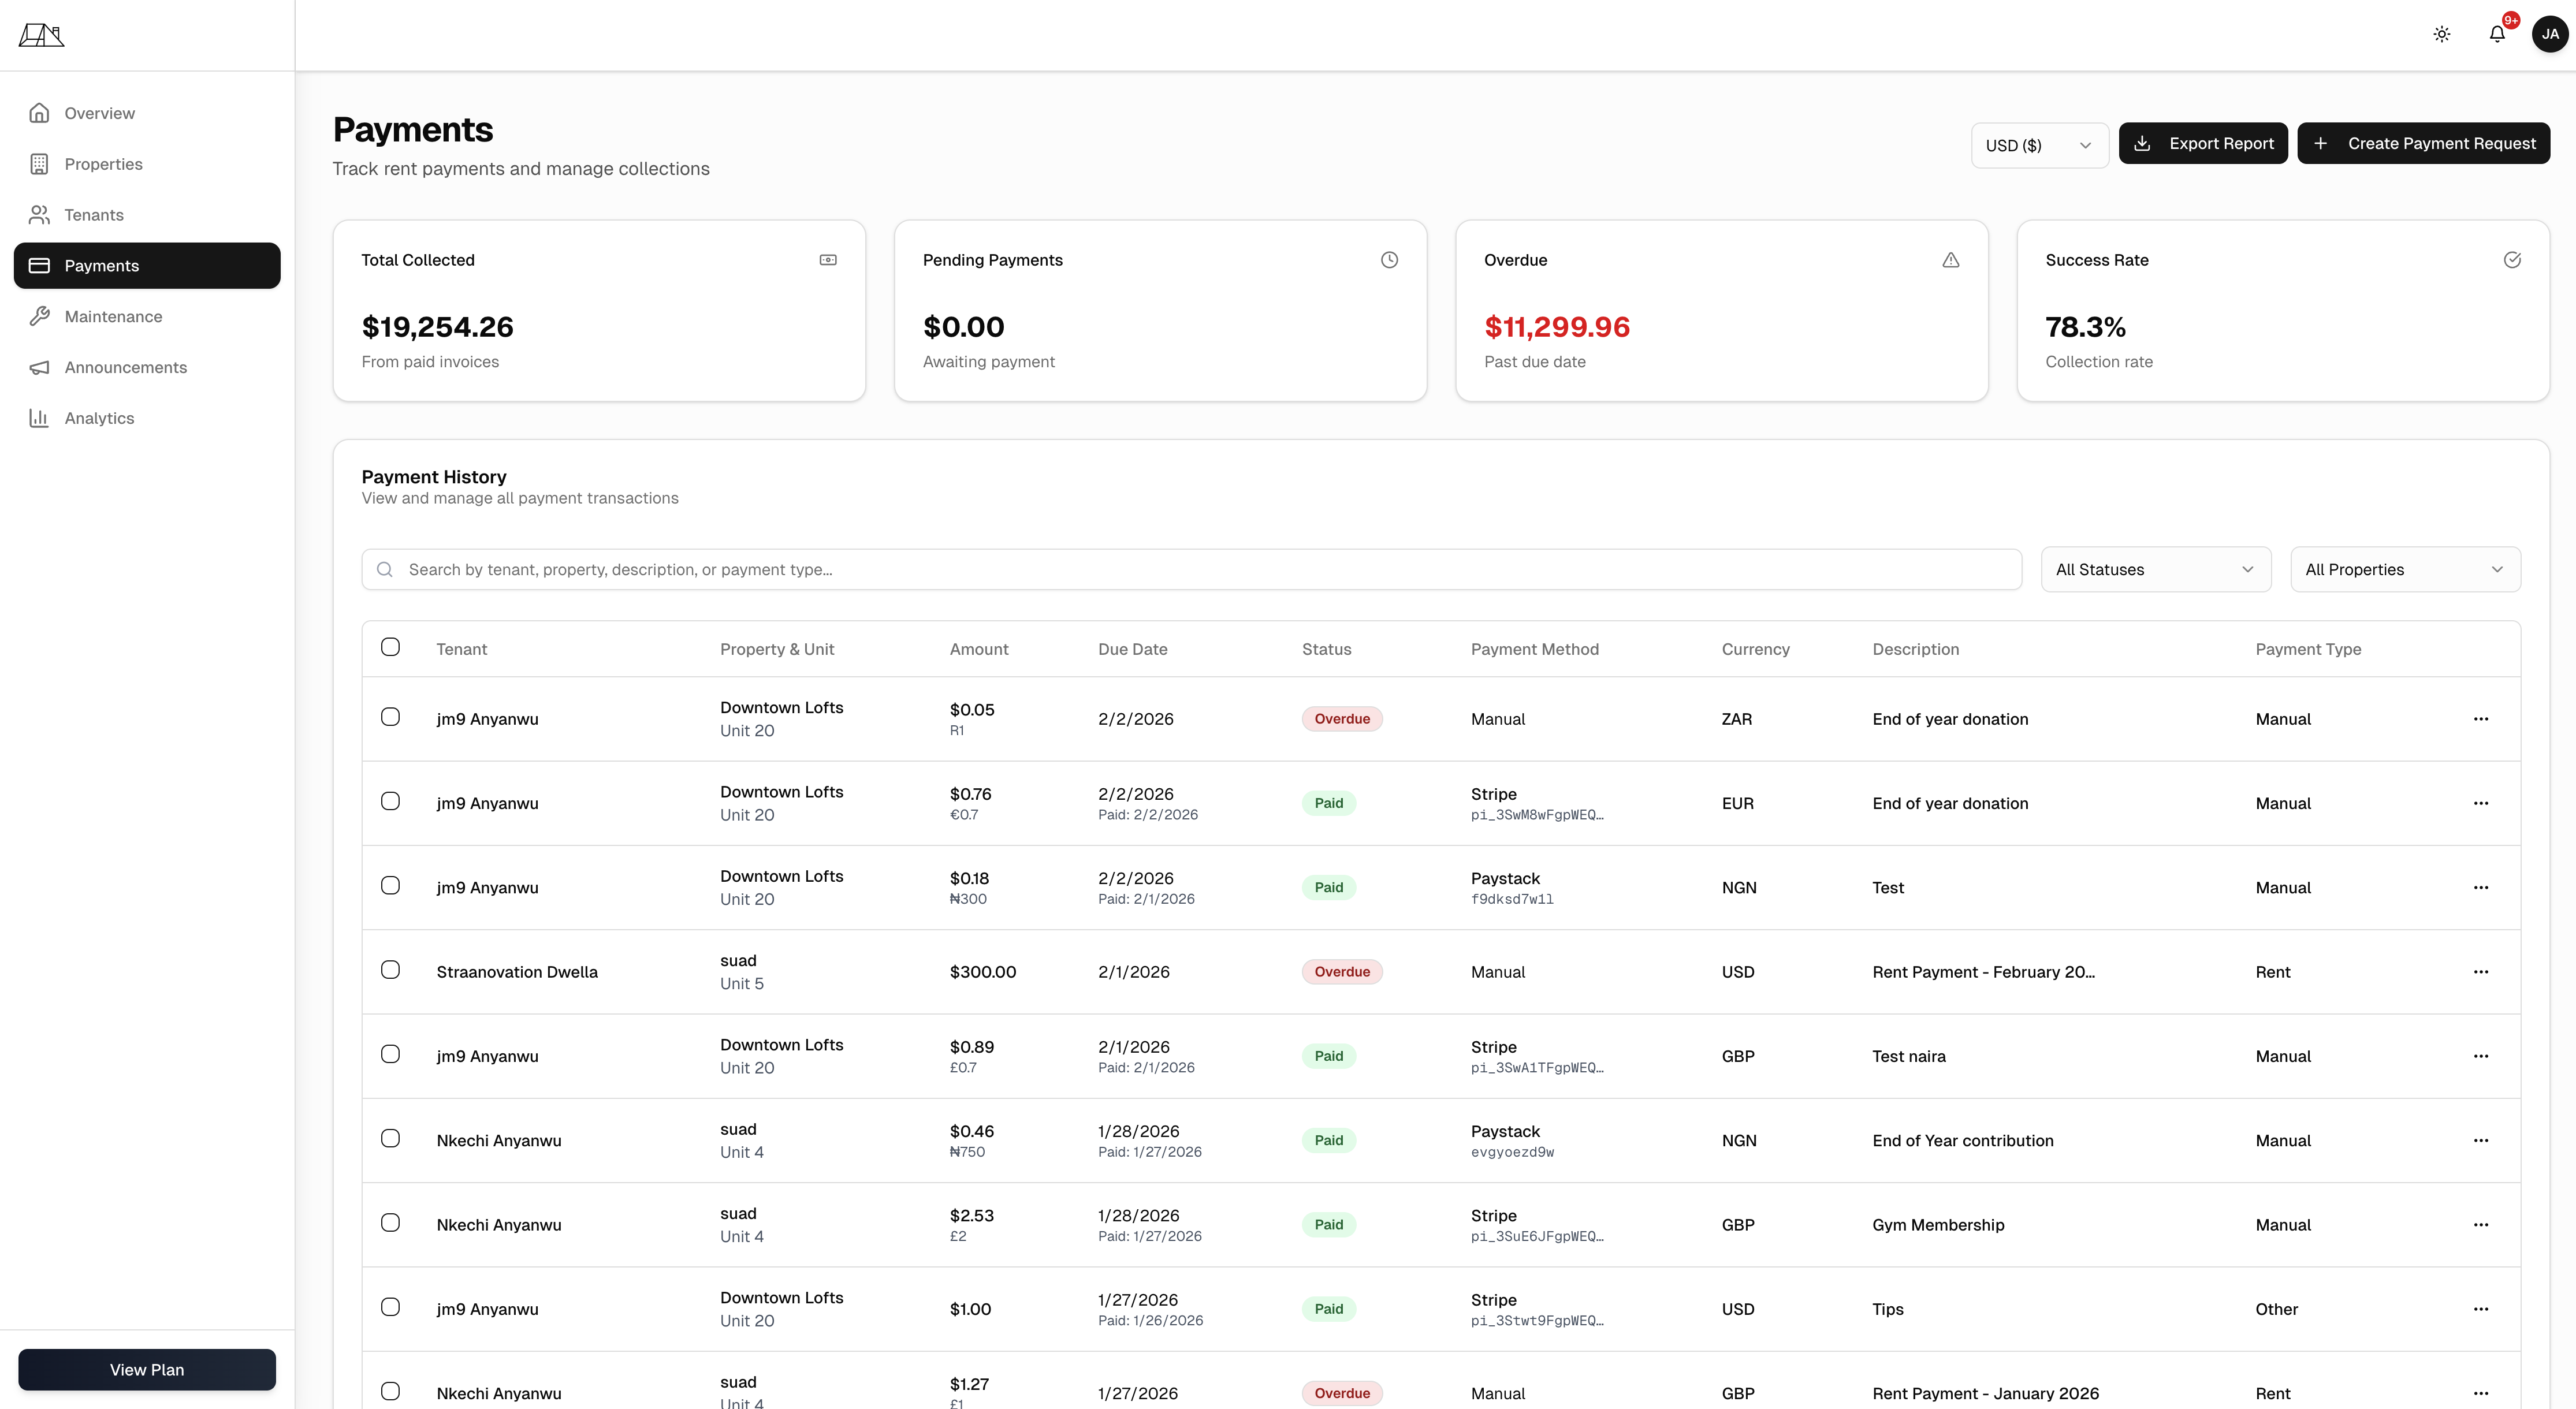Click the checkmark icon on Success Rate card

(x=2511, y=260)
